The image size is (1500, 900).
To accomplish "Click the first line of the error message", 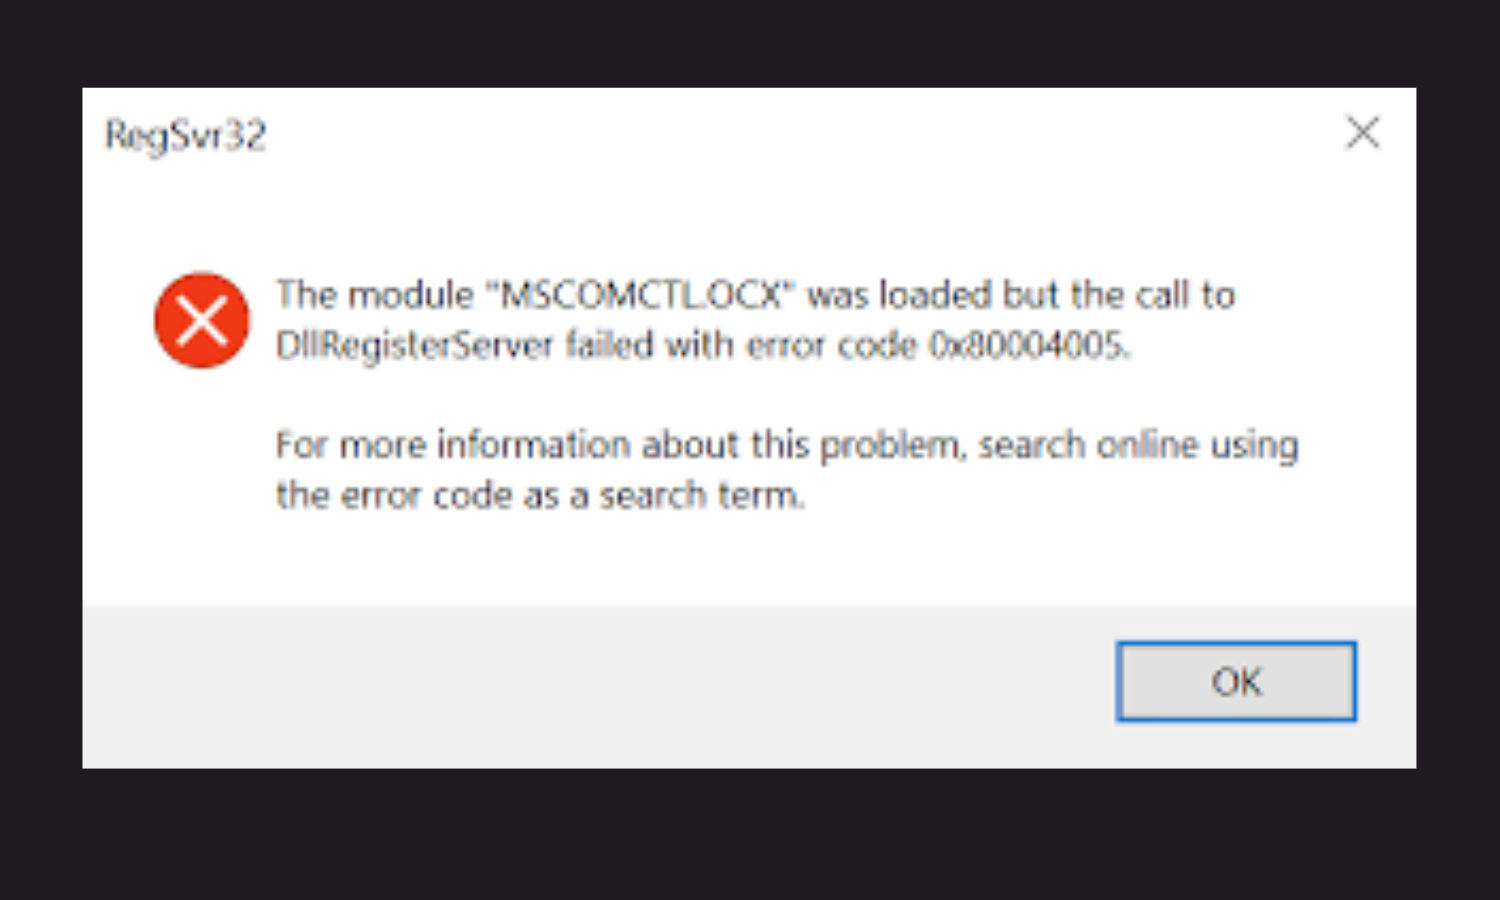I will pos(755,294).
